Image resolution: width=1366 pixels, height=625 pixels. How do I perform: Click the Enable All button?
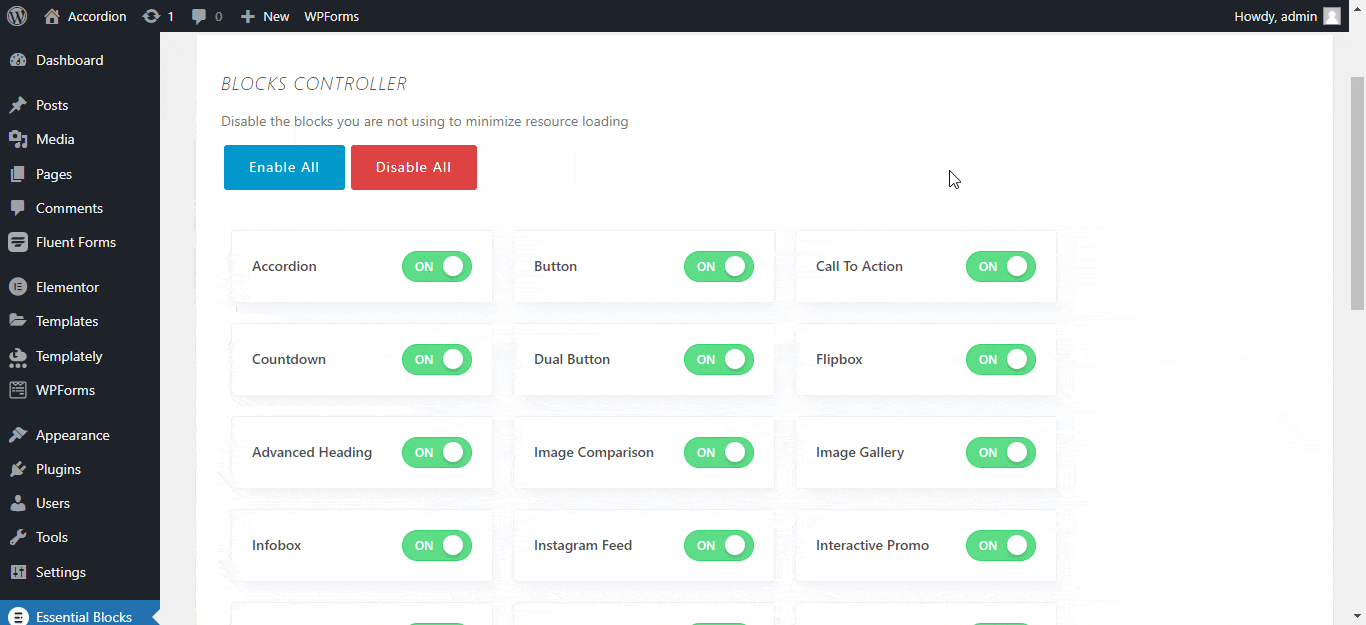coord(284,167)
